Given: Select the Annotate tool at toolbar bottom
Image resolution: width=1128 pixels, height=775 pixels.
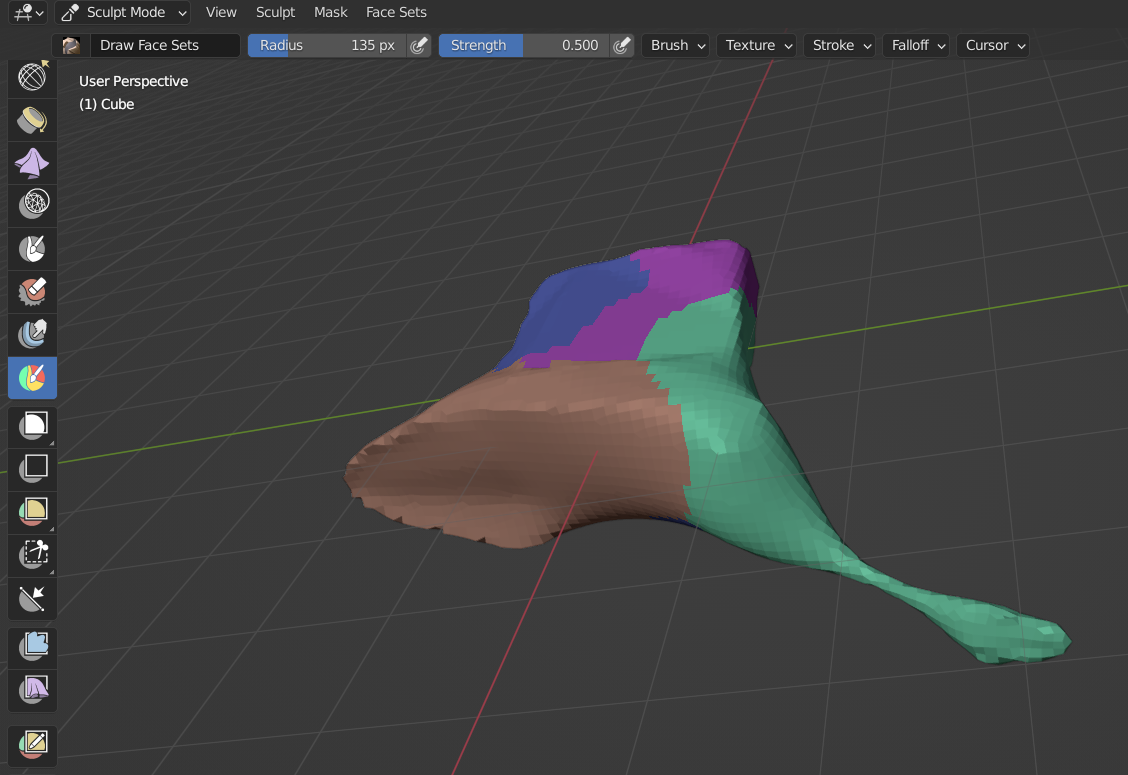Looking at the screenshot, I should (32, 742).
